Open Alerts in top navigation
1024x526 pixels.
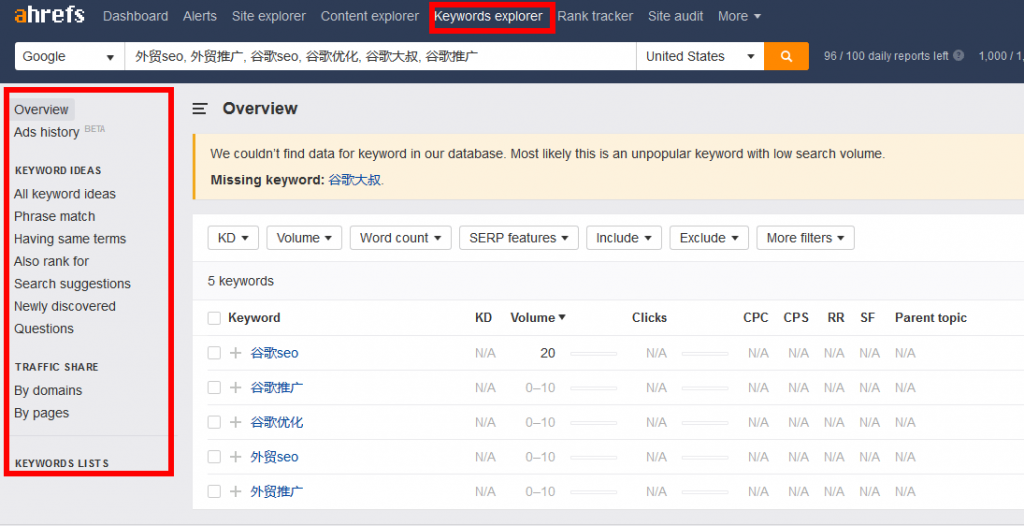[x=200, y=16]
